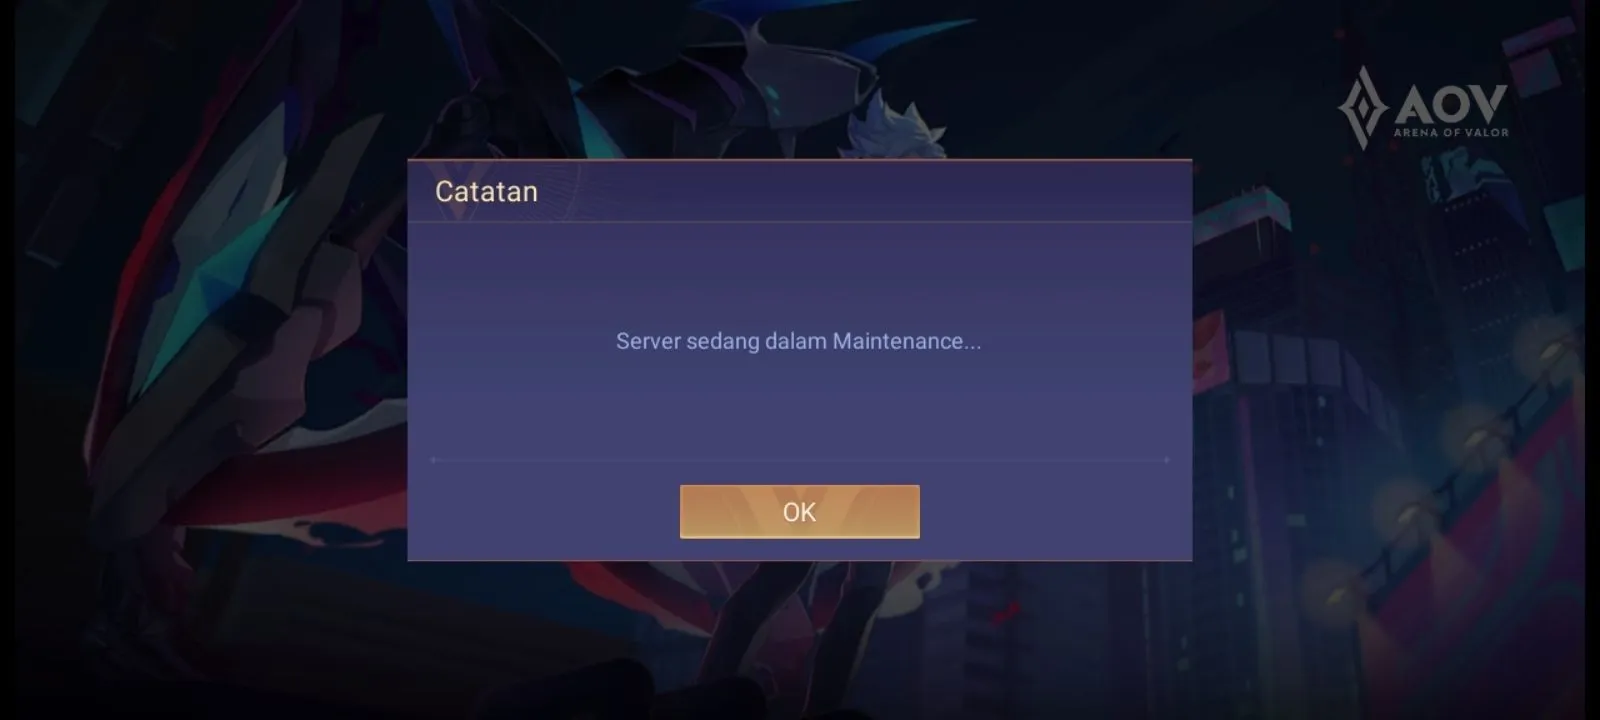Click the AOV diamond emblem icon
Viewport: 1600px width, 720px height.
coord(1364,107)
